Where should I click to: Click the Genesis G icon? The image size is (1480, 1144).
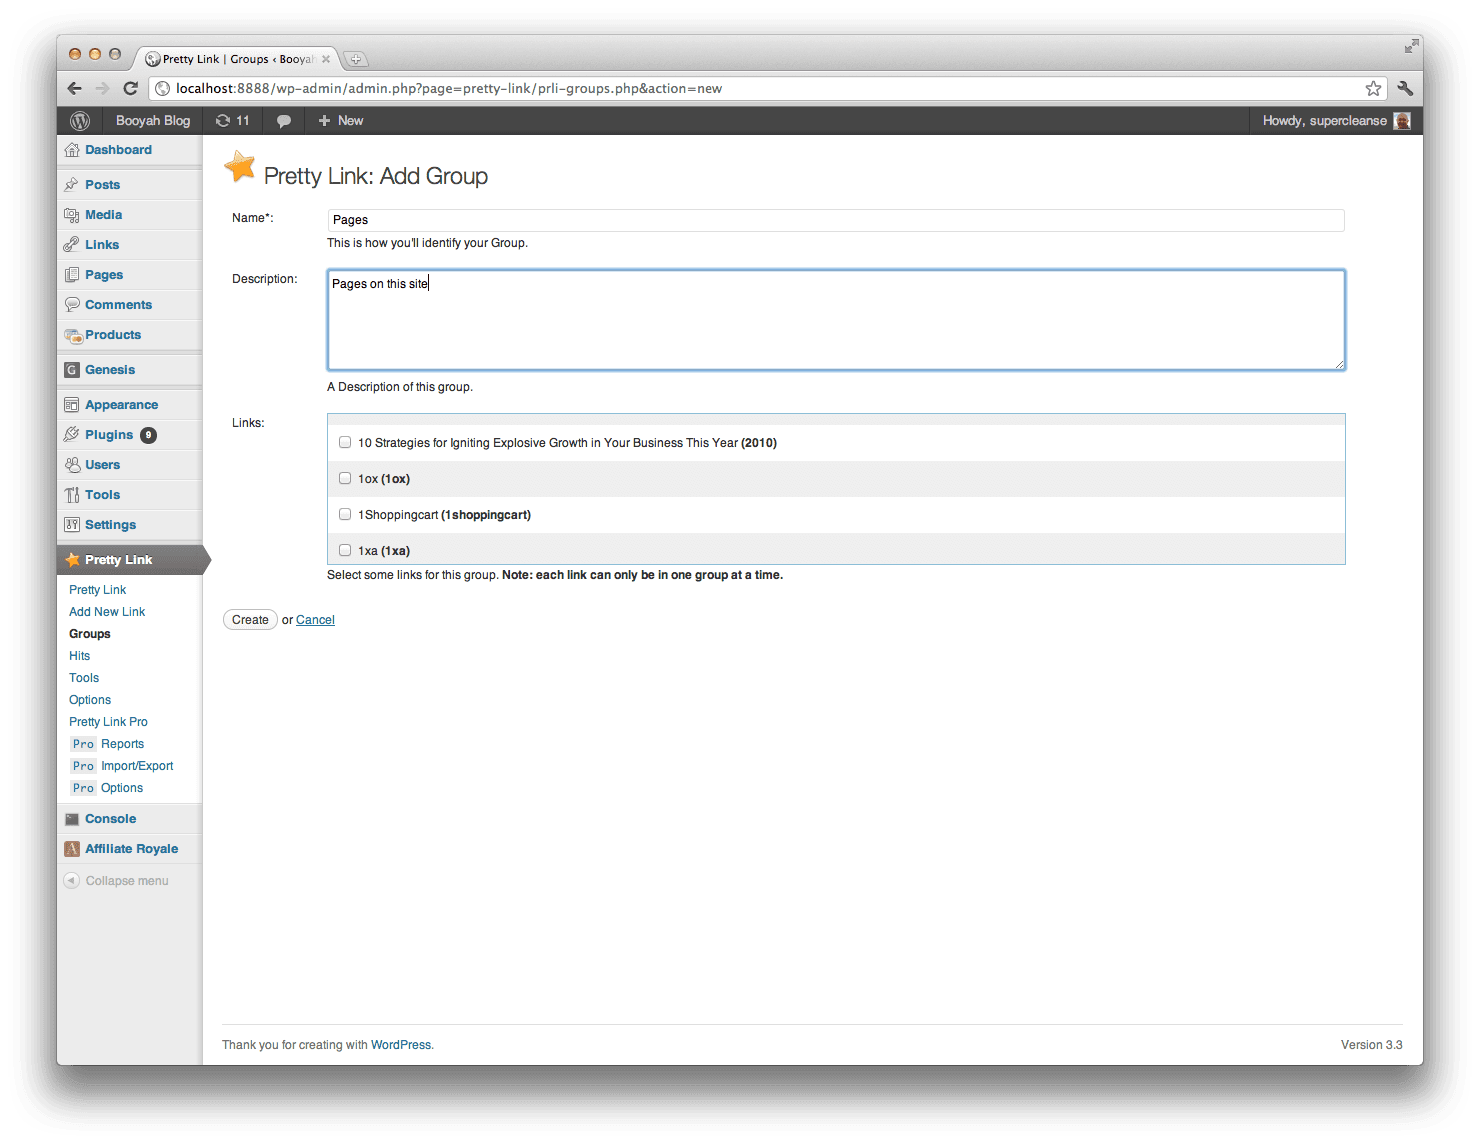(72, 370)
